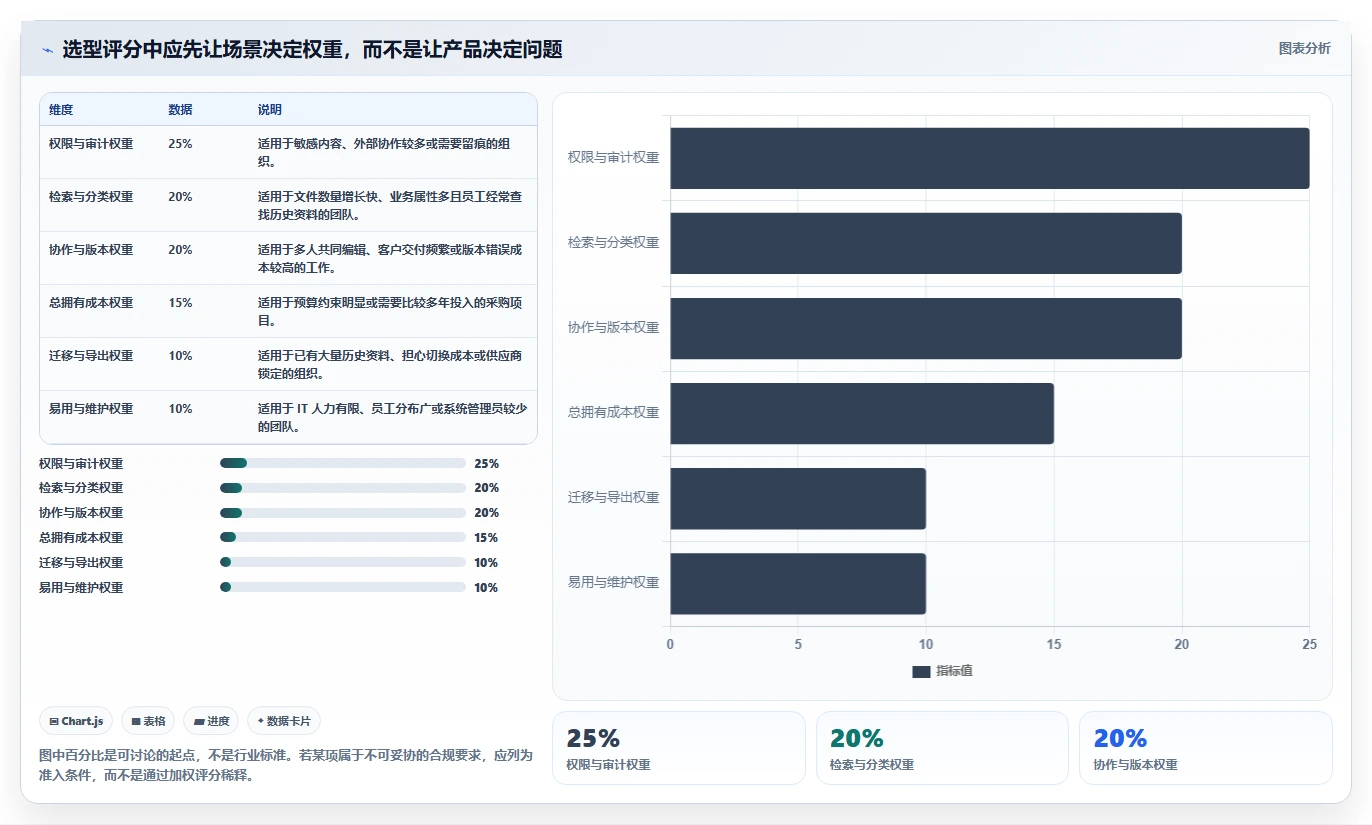Select the 易用与维护权重 cell in the table
Image resolution: width=1372 pixels, height=825 pixels.
tap(91, 409)
